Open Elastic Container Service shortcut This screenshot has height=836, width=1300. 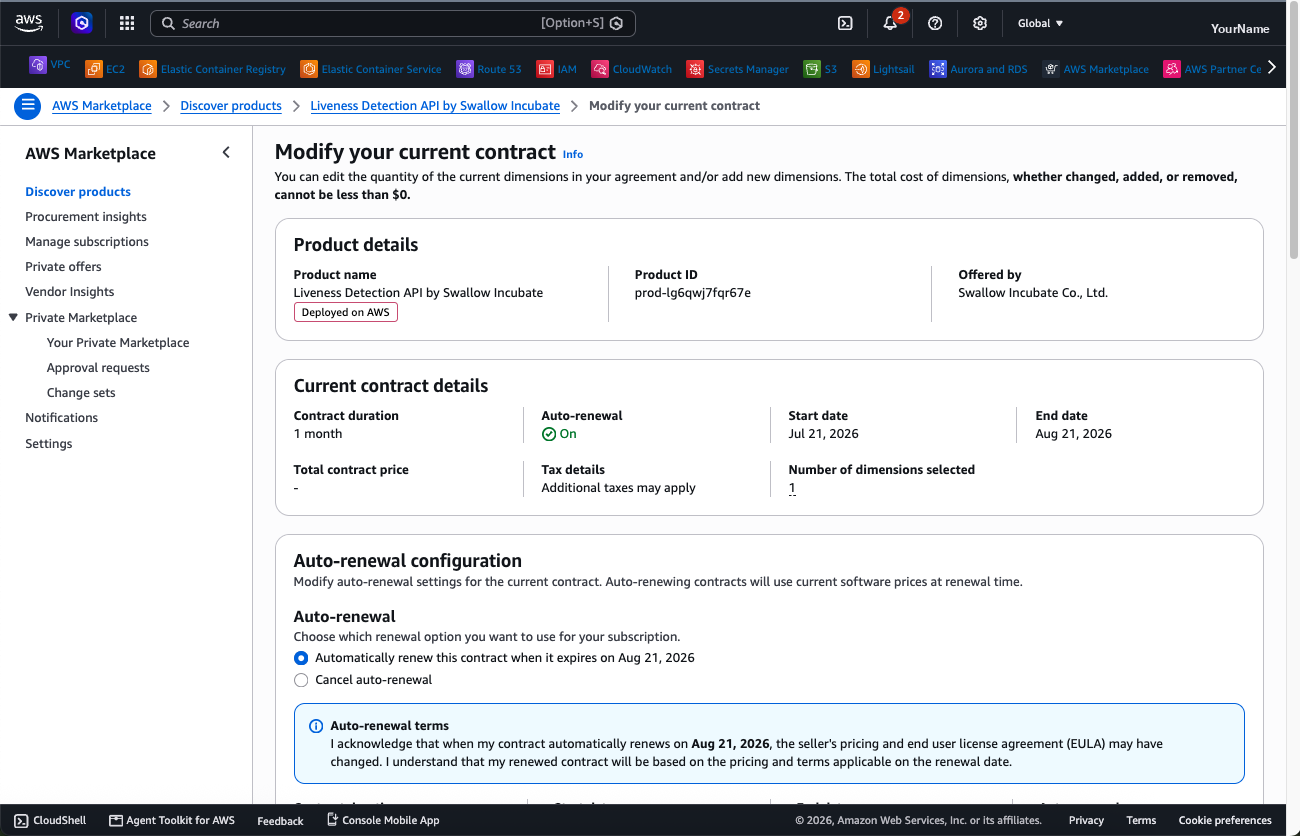(371, 69)
